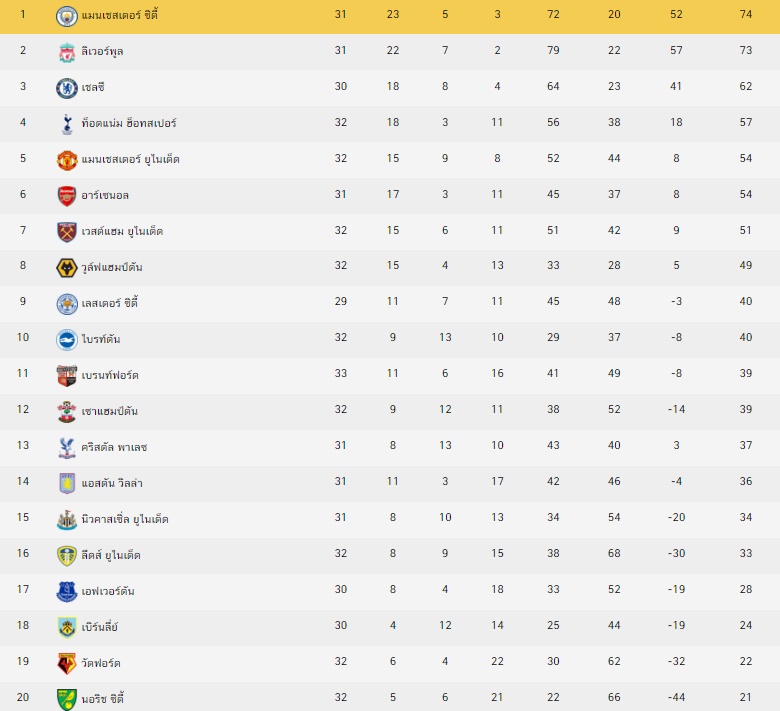
Task: Click the Chelsea club crest
Action: pos(67,88)
